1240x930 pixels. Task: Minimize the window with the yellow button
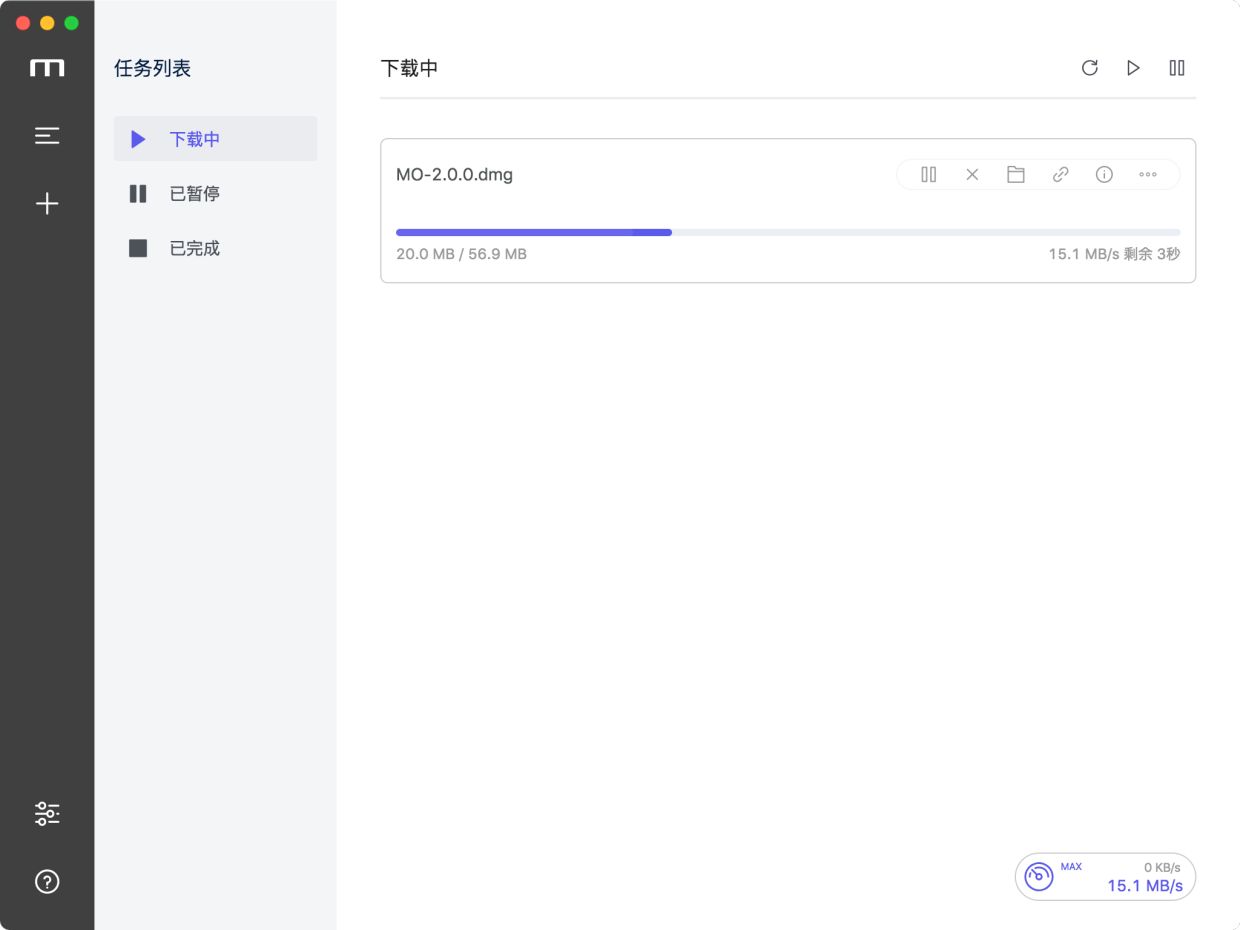(47, 23)
